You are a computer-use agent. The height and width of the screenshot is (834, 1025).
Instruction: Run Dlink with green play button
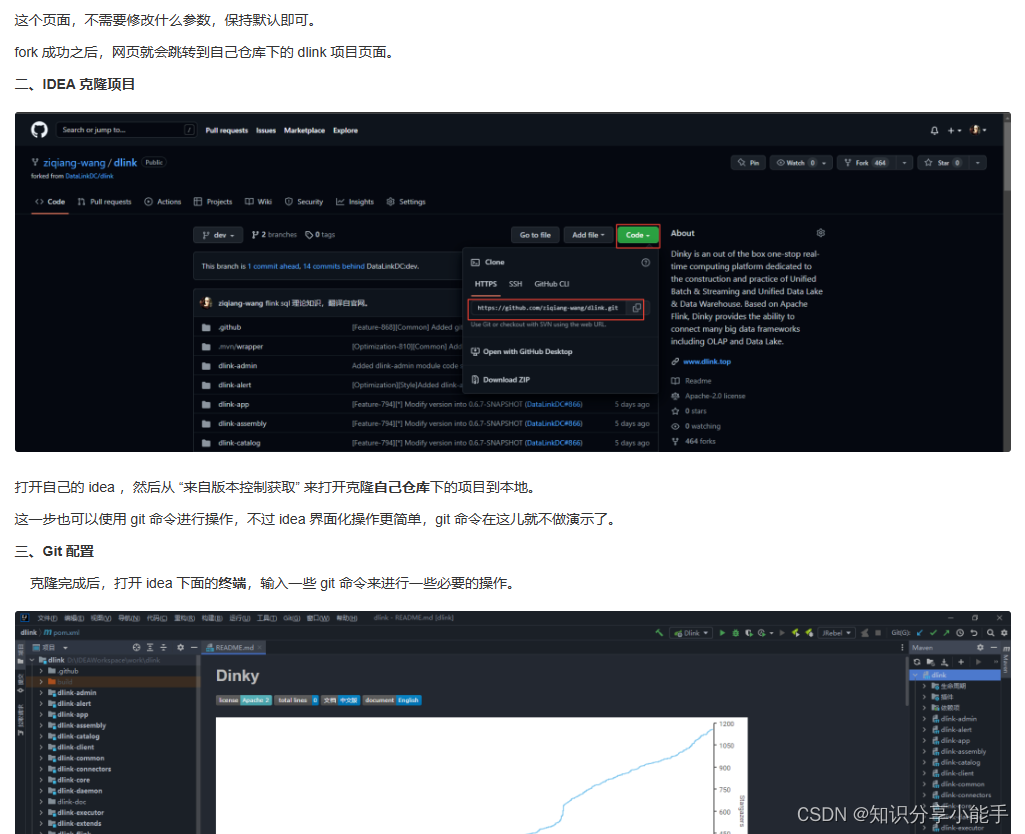(x=722, y=633)
